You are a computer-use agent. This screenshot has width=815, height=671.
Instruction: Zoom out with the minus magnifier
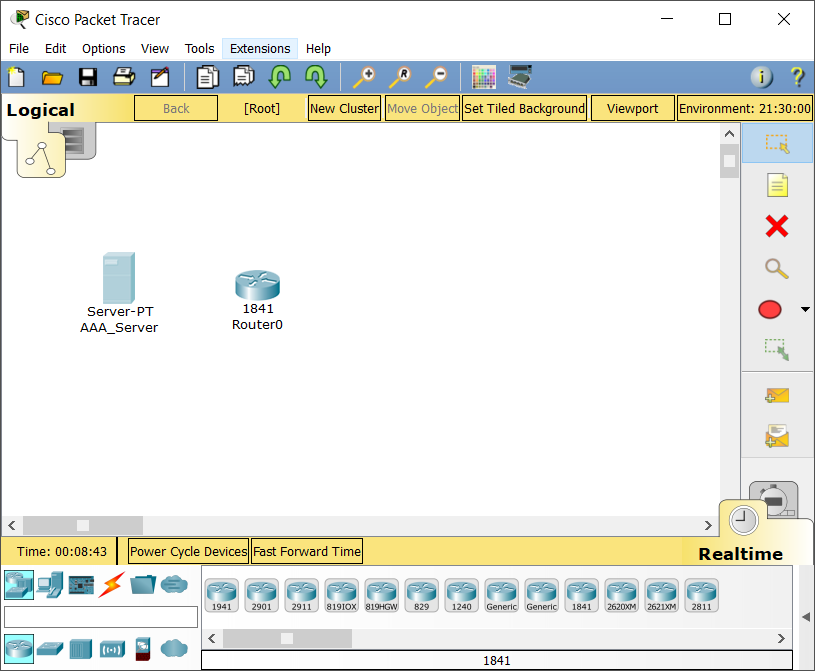pyautogui.click(x=436, y=77)
